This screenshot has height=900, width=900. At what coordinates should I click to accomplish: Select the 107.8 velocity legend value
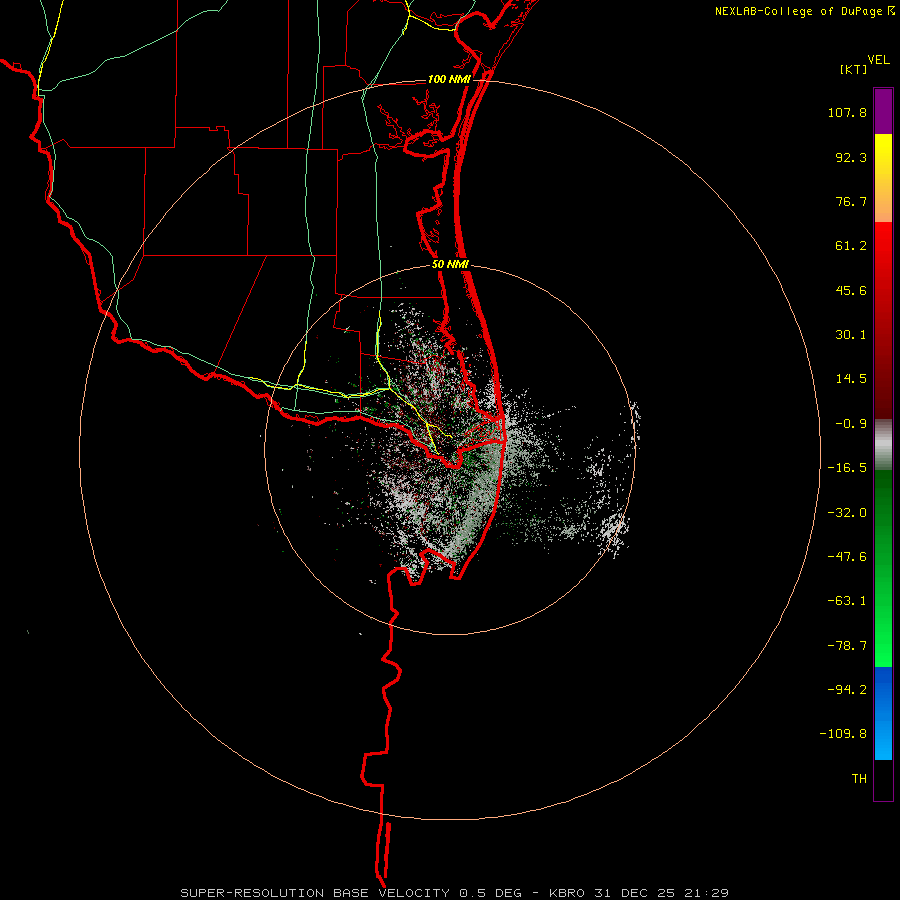[847, 112]
